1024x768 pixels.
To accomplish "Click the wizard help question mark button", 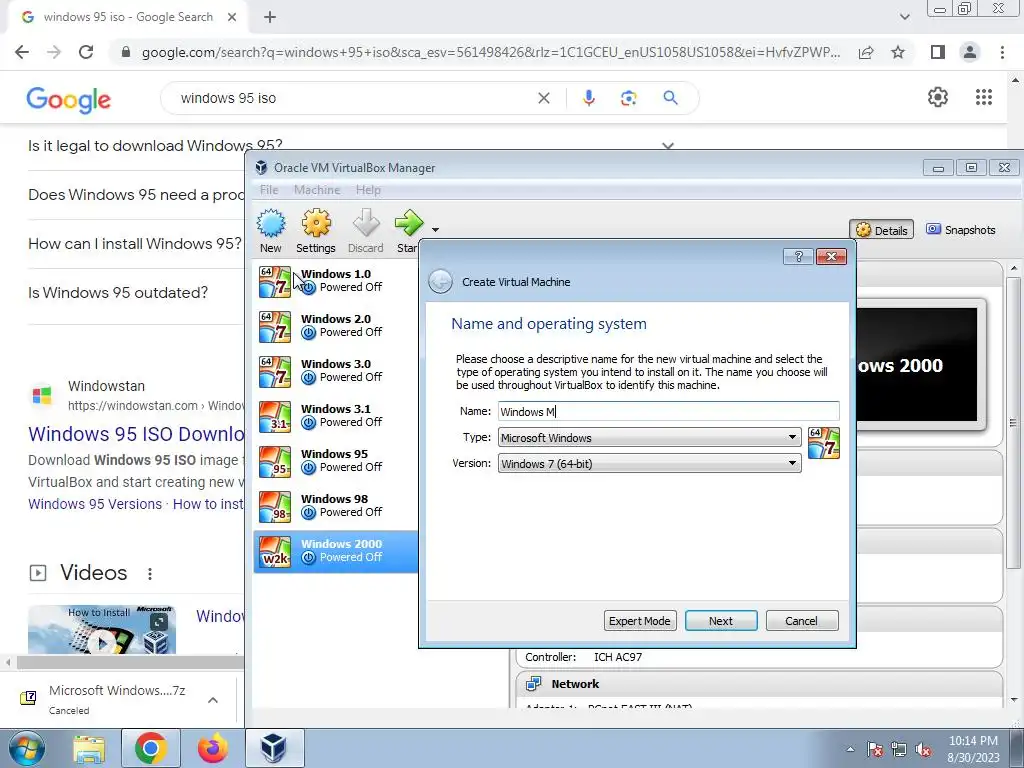I will click(798, 257).
